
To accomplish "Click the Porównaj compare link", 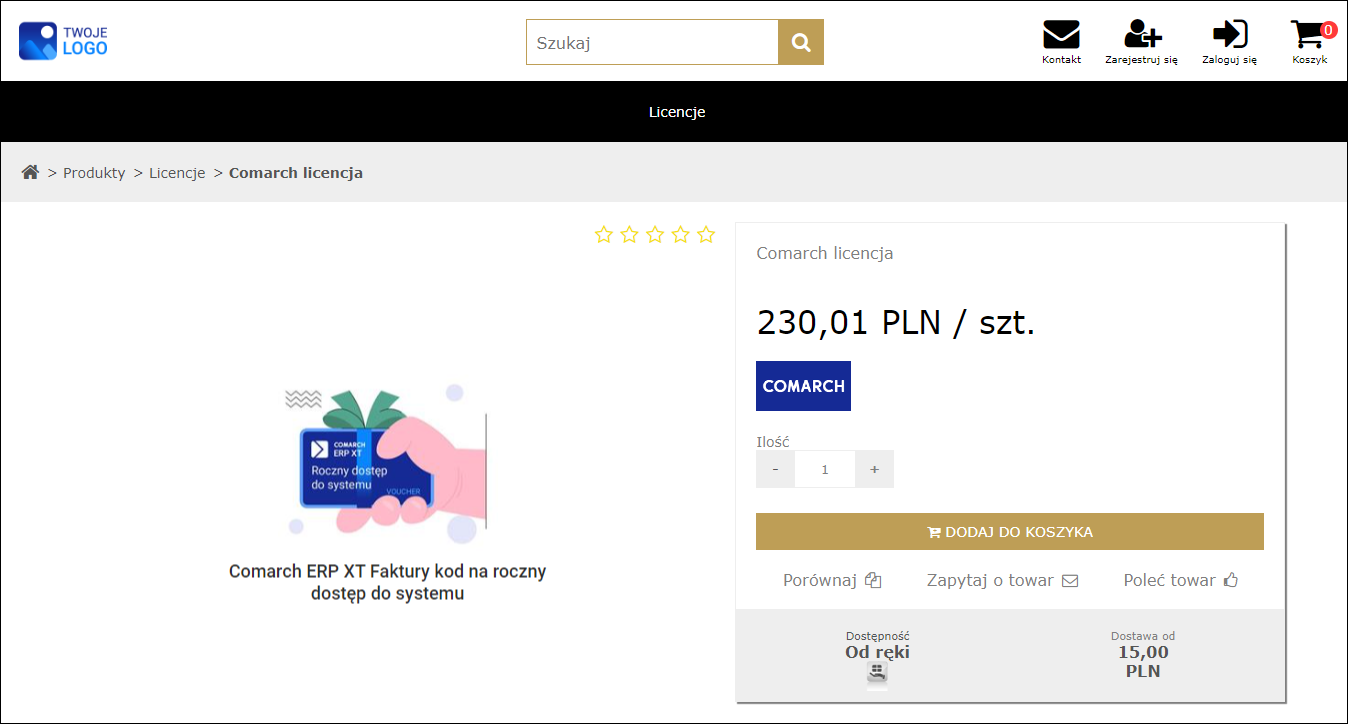I will coord(831,580).
